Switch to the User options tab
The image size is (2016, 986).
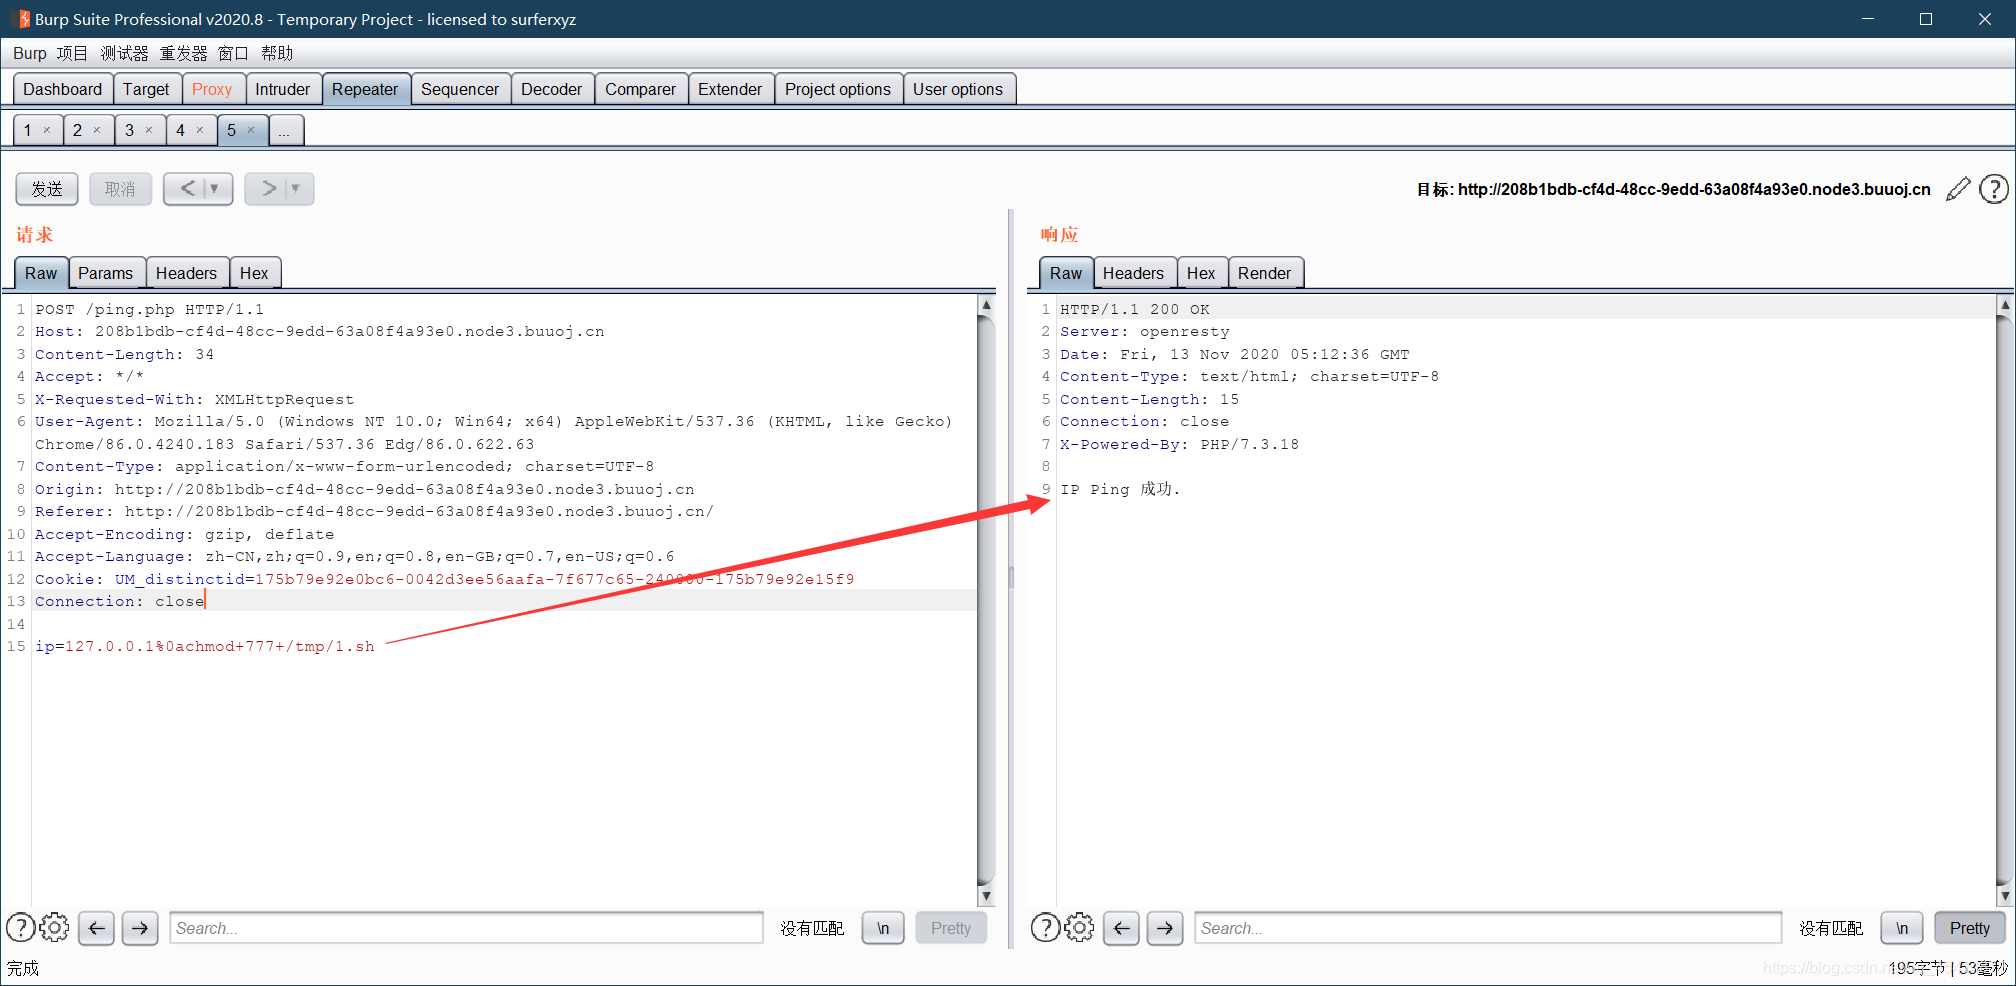[958, 89]
